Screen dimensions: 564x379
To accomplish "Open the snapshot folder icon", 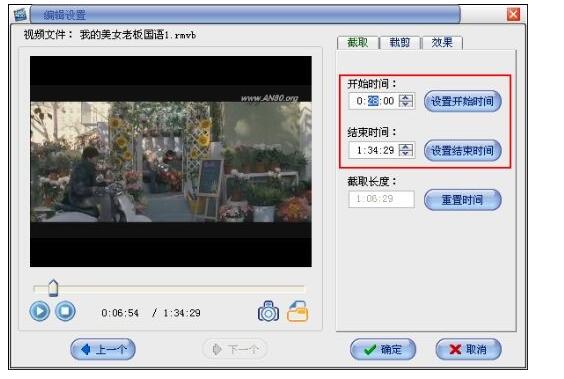I will point(297,311).
